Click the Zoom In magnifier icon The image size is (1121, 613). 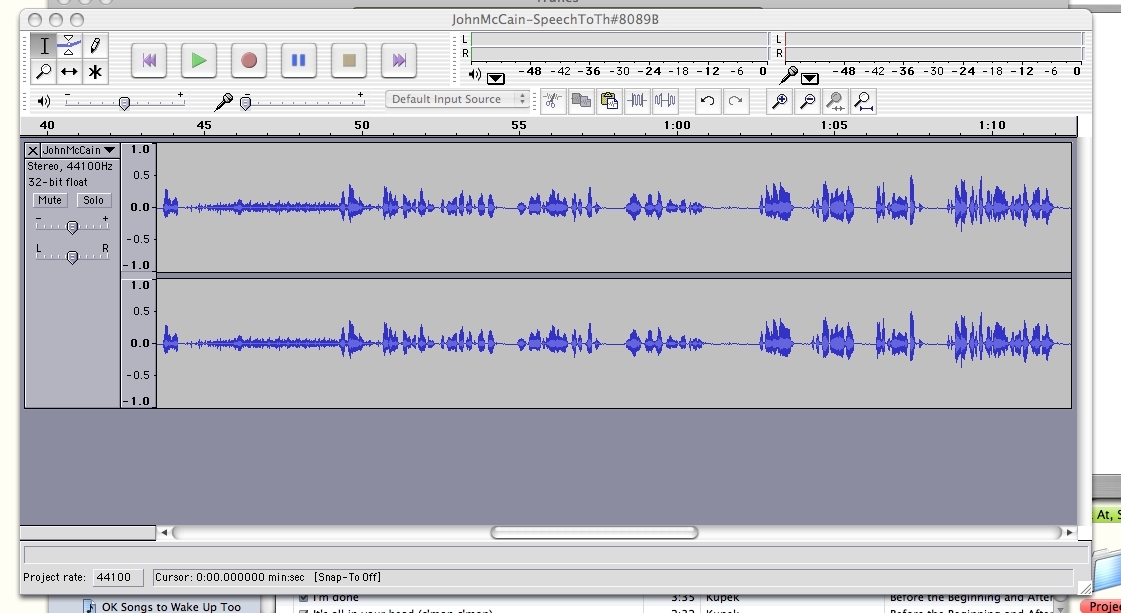coord(779,100)
